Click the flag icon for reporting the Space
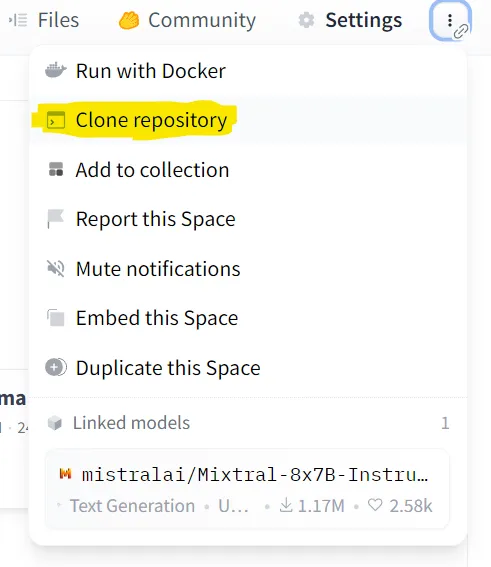The image size is (491, 567). coord(55,219)
